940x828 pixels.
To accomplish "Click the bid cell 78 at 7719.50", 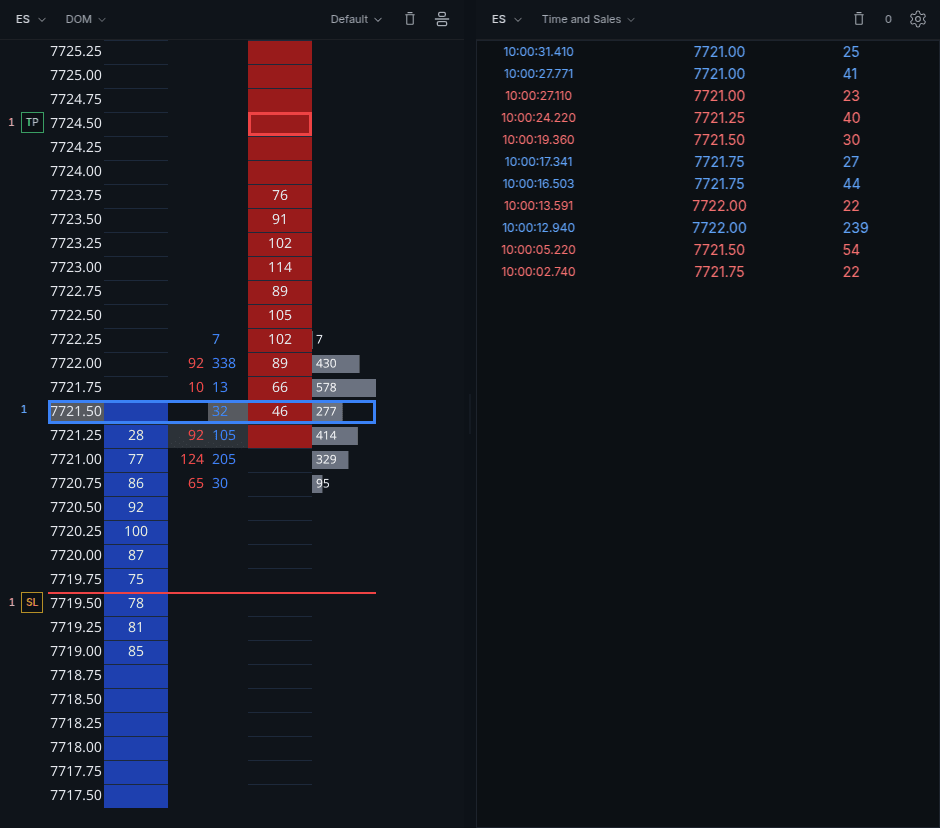I will (x=136, y=603).
